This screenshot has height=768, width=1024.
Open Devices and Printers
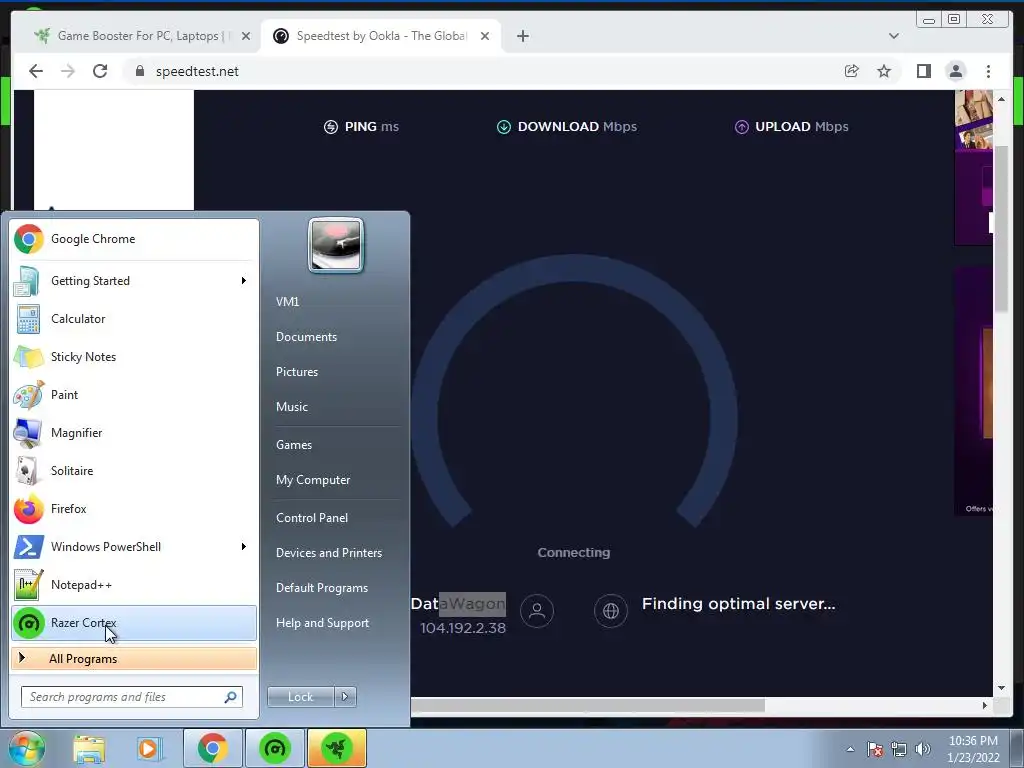tap(328, 552)
